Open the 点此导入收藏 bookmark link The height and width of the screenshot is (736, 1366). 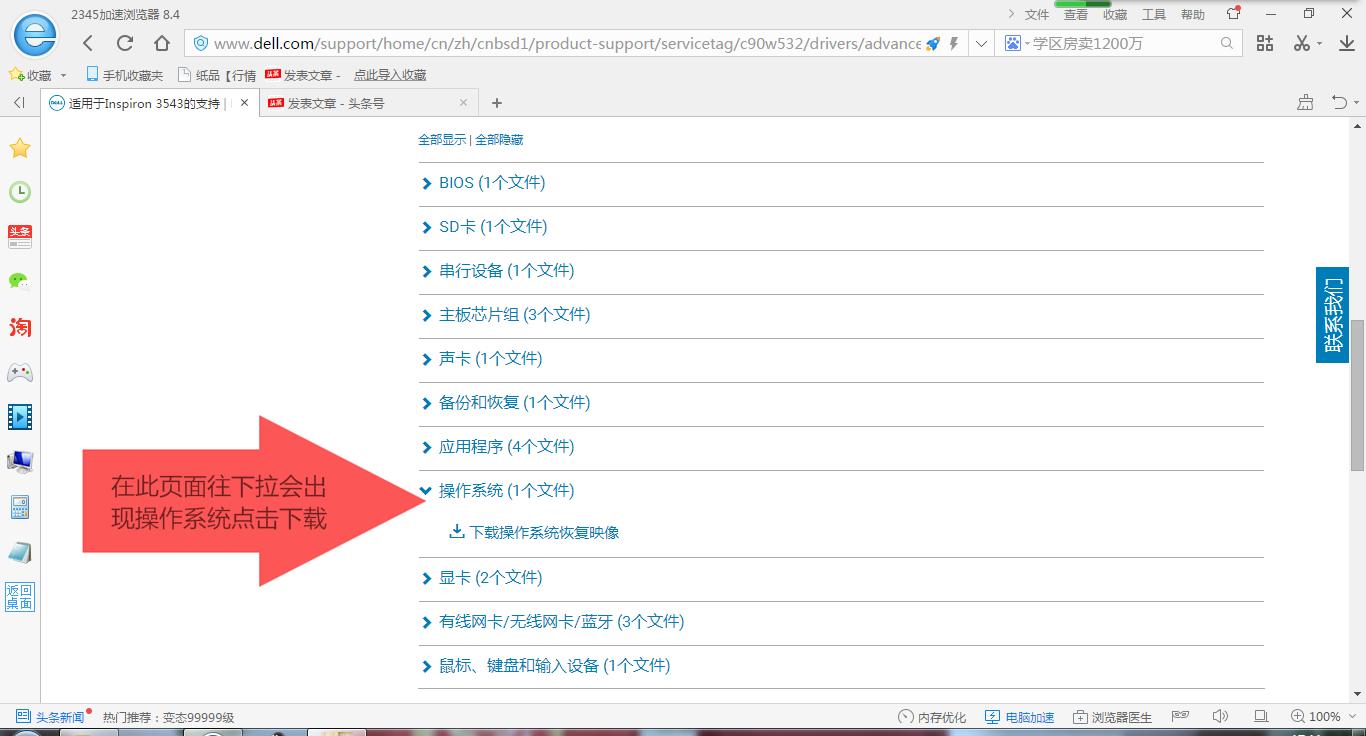pos(390,75)
